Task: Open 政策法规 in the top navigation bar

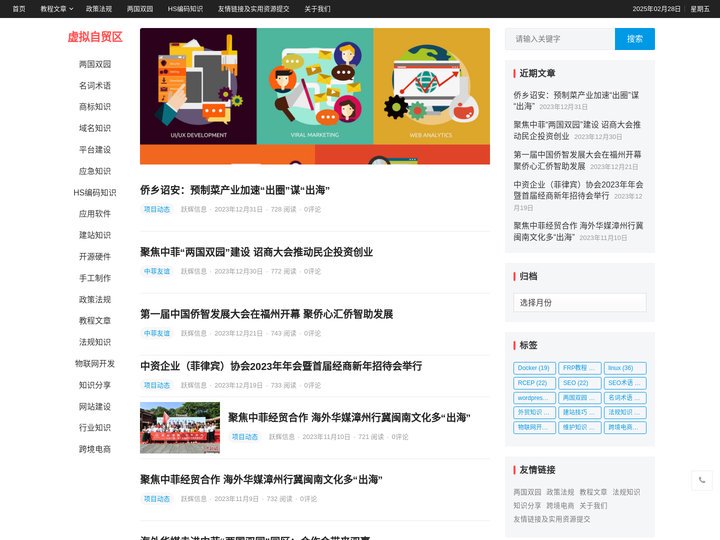Action: coord(99,9)
